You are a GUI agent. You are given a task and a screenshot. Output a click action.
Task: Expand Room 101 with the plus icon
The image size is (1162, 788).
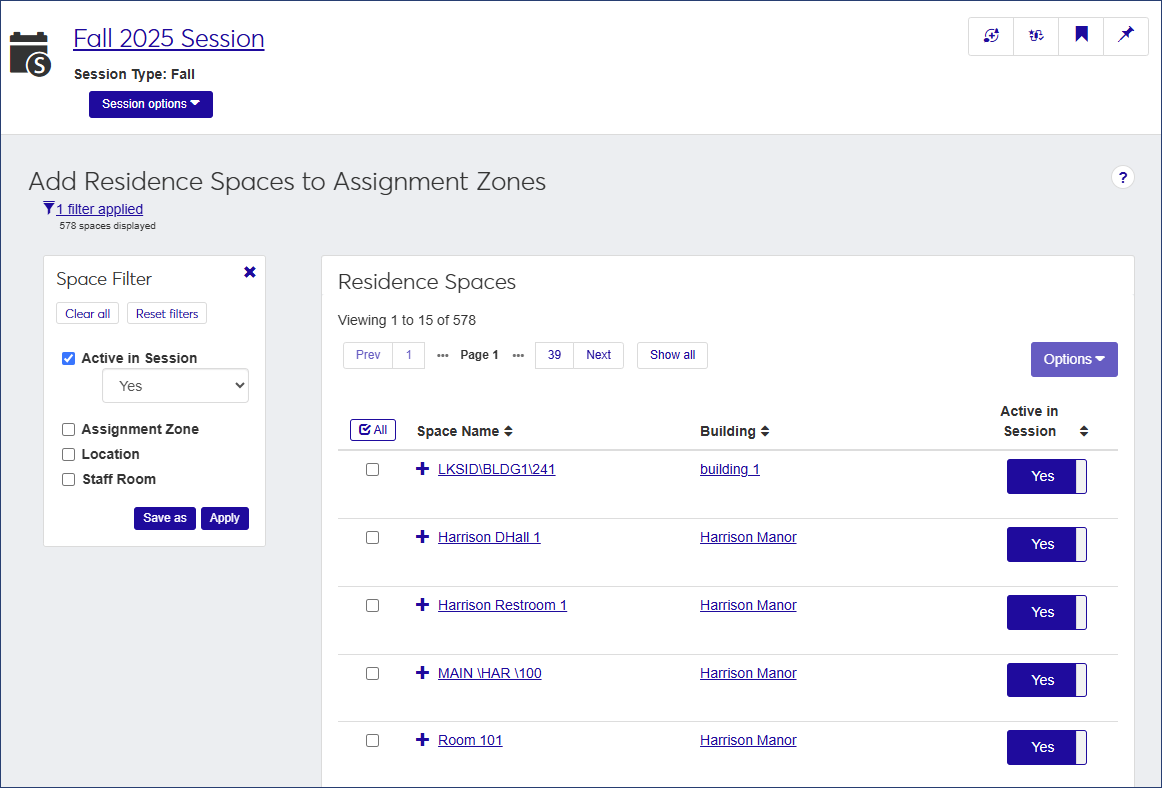421,740
